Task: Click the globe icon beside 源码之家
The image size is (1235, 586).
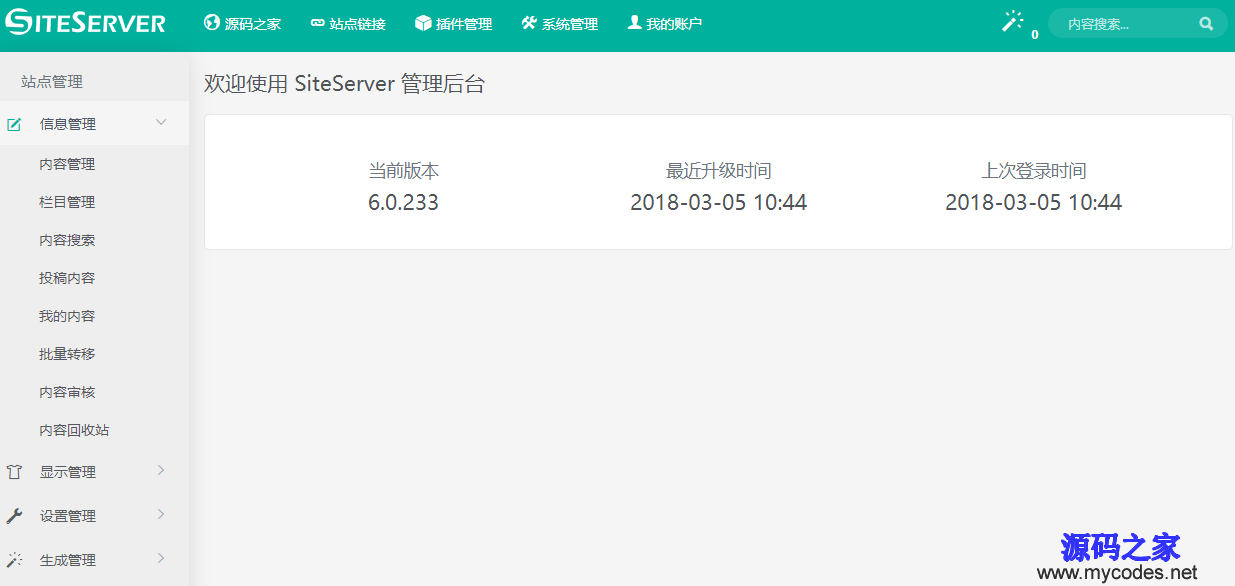Action: 211,22
